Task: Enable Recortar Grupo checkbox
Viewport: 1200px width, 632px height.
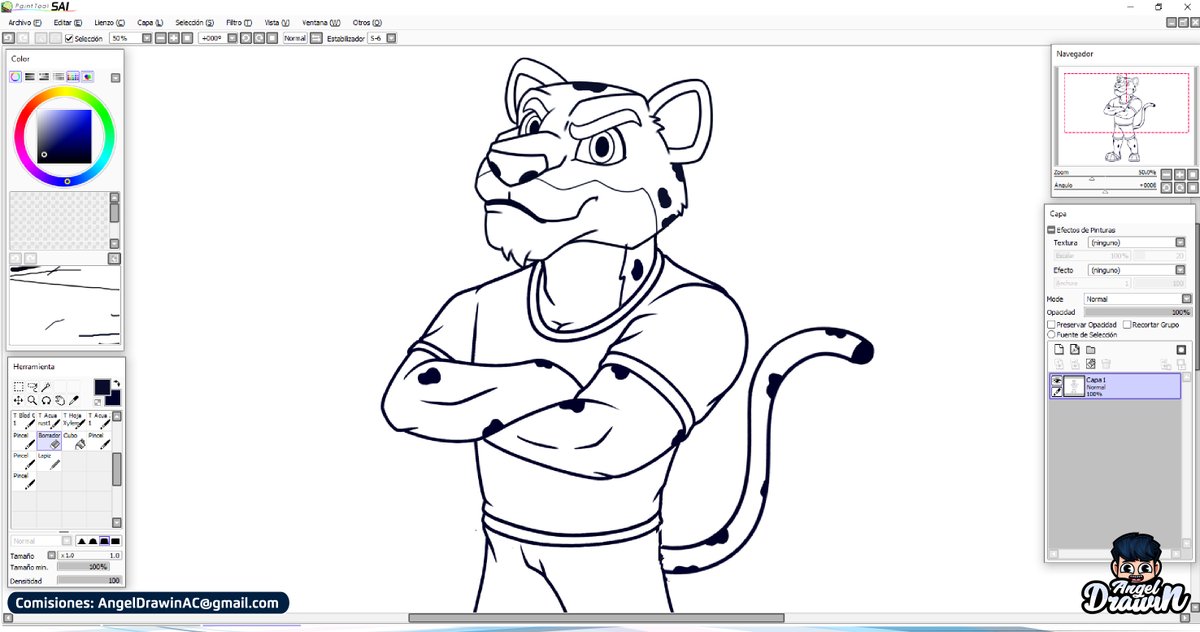Action: pyautogui.click(x=1127, y=325)
